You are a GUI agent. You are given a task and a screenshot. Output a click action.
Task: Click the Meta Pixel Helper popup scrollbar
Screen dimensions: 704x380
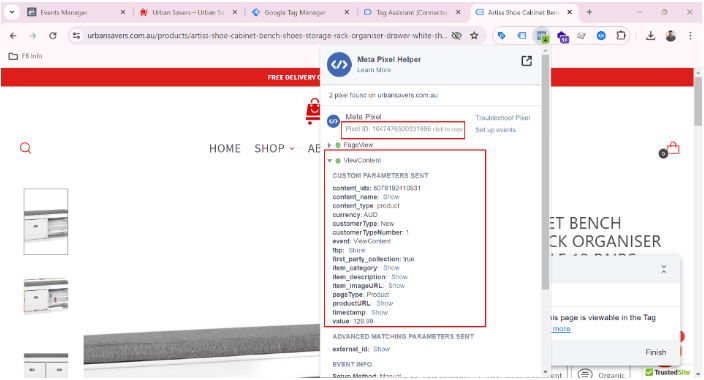(x=545, y=171)
